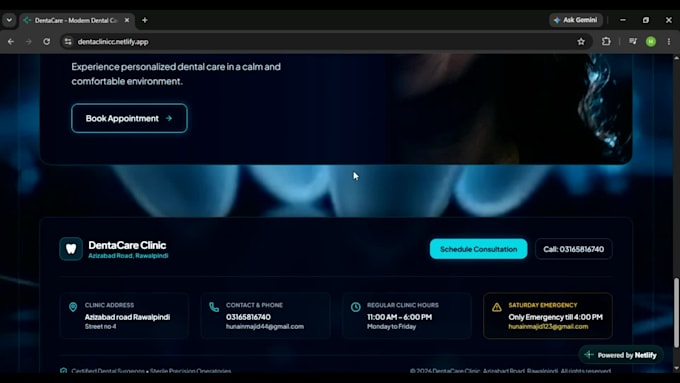The image size is (680, 383).
Task: Click the browser forward arrow
Action: click(x=29, y=42)
